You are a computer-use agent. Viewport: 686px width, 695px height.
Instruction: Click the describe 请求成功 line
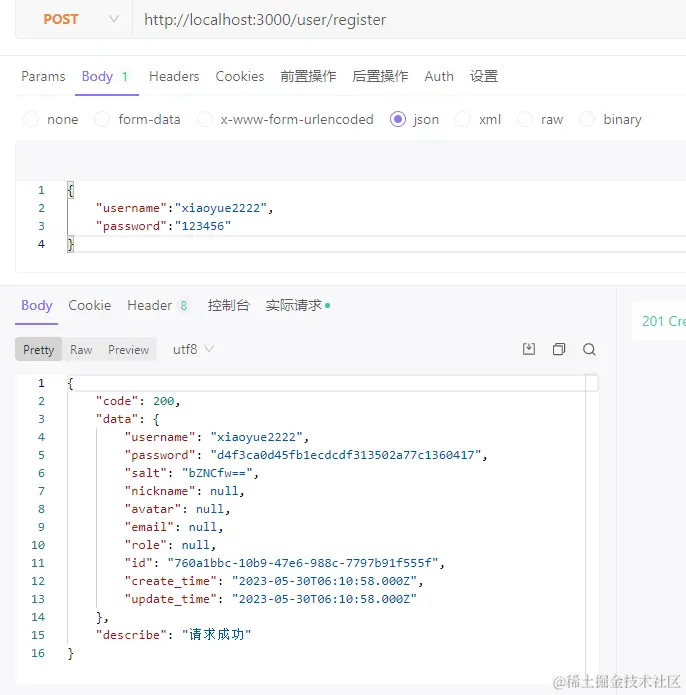pos(174,635)
